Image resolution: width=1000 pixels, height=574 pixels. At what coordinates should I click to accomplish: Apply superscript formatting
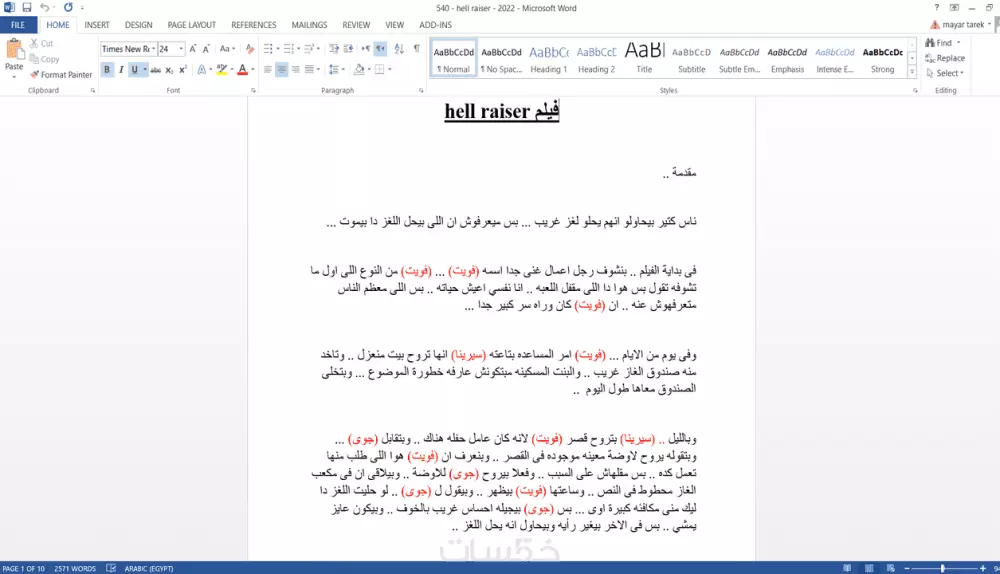182,70
